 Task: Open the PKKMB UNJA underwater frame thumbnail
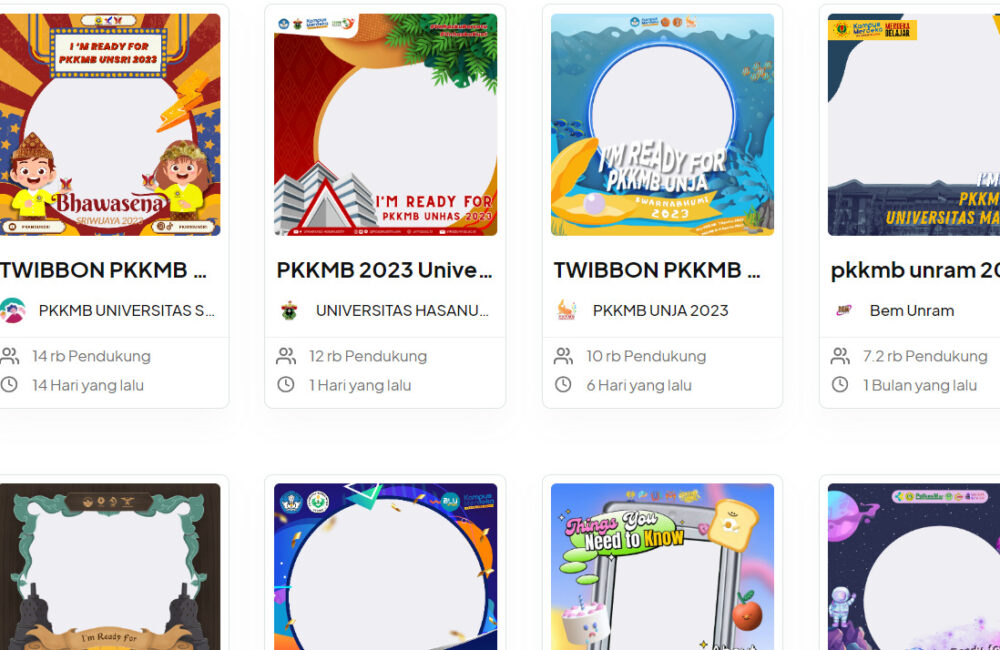[663, 125]
